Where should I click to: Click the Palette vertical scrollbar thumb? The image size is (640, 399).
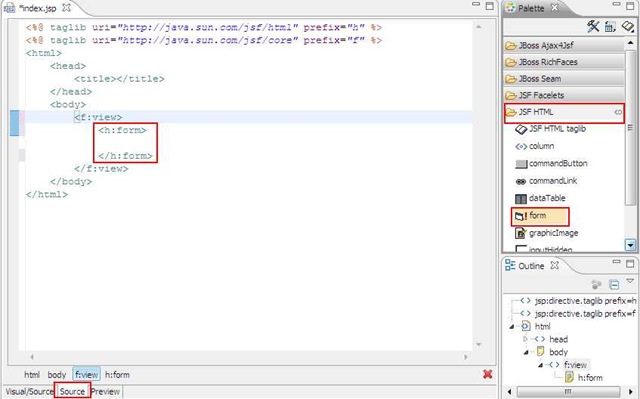click(x=631, y=128)
